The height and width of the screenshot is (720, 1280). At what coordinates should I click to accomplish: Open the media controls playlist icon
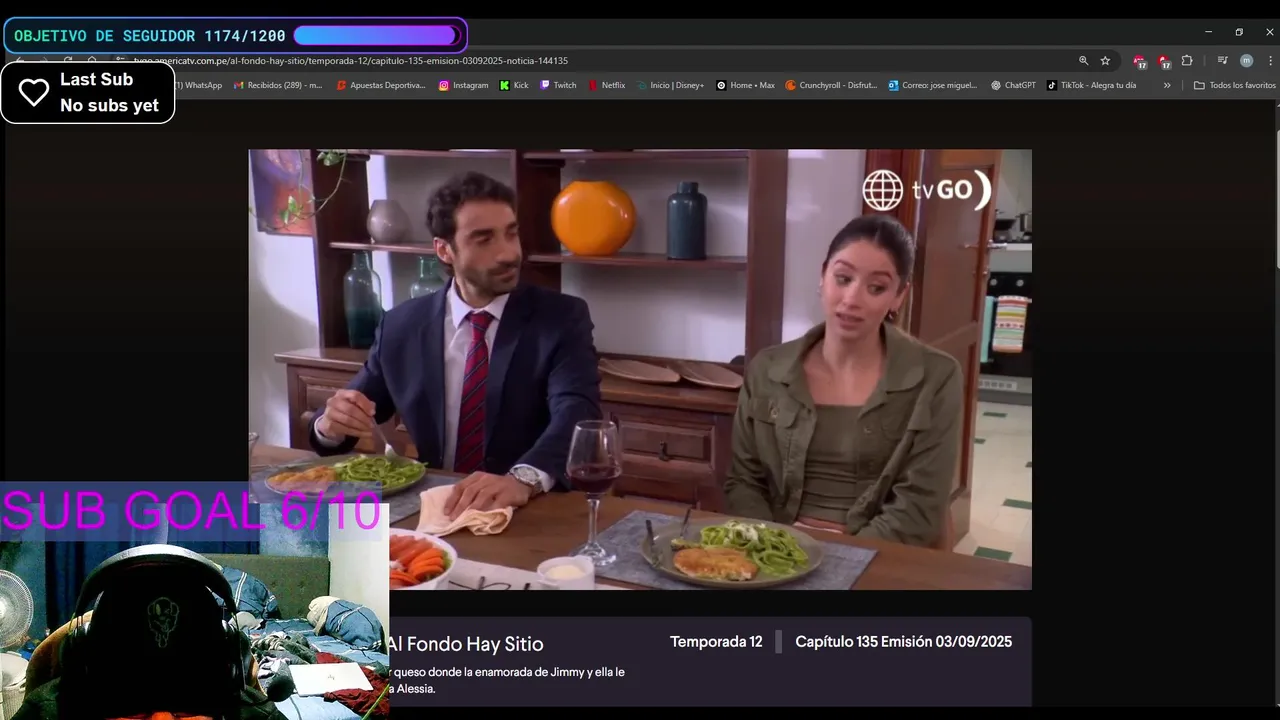click(1222, 61)
